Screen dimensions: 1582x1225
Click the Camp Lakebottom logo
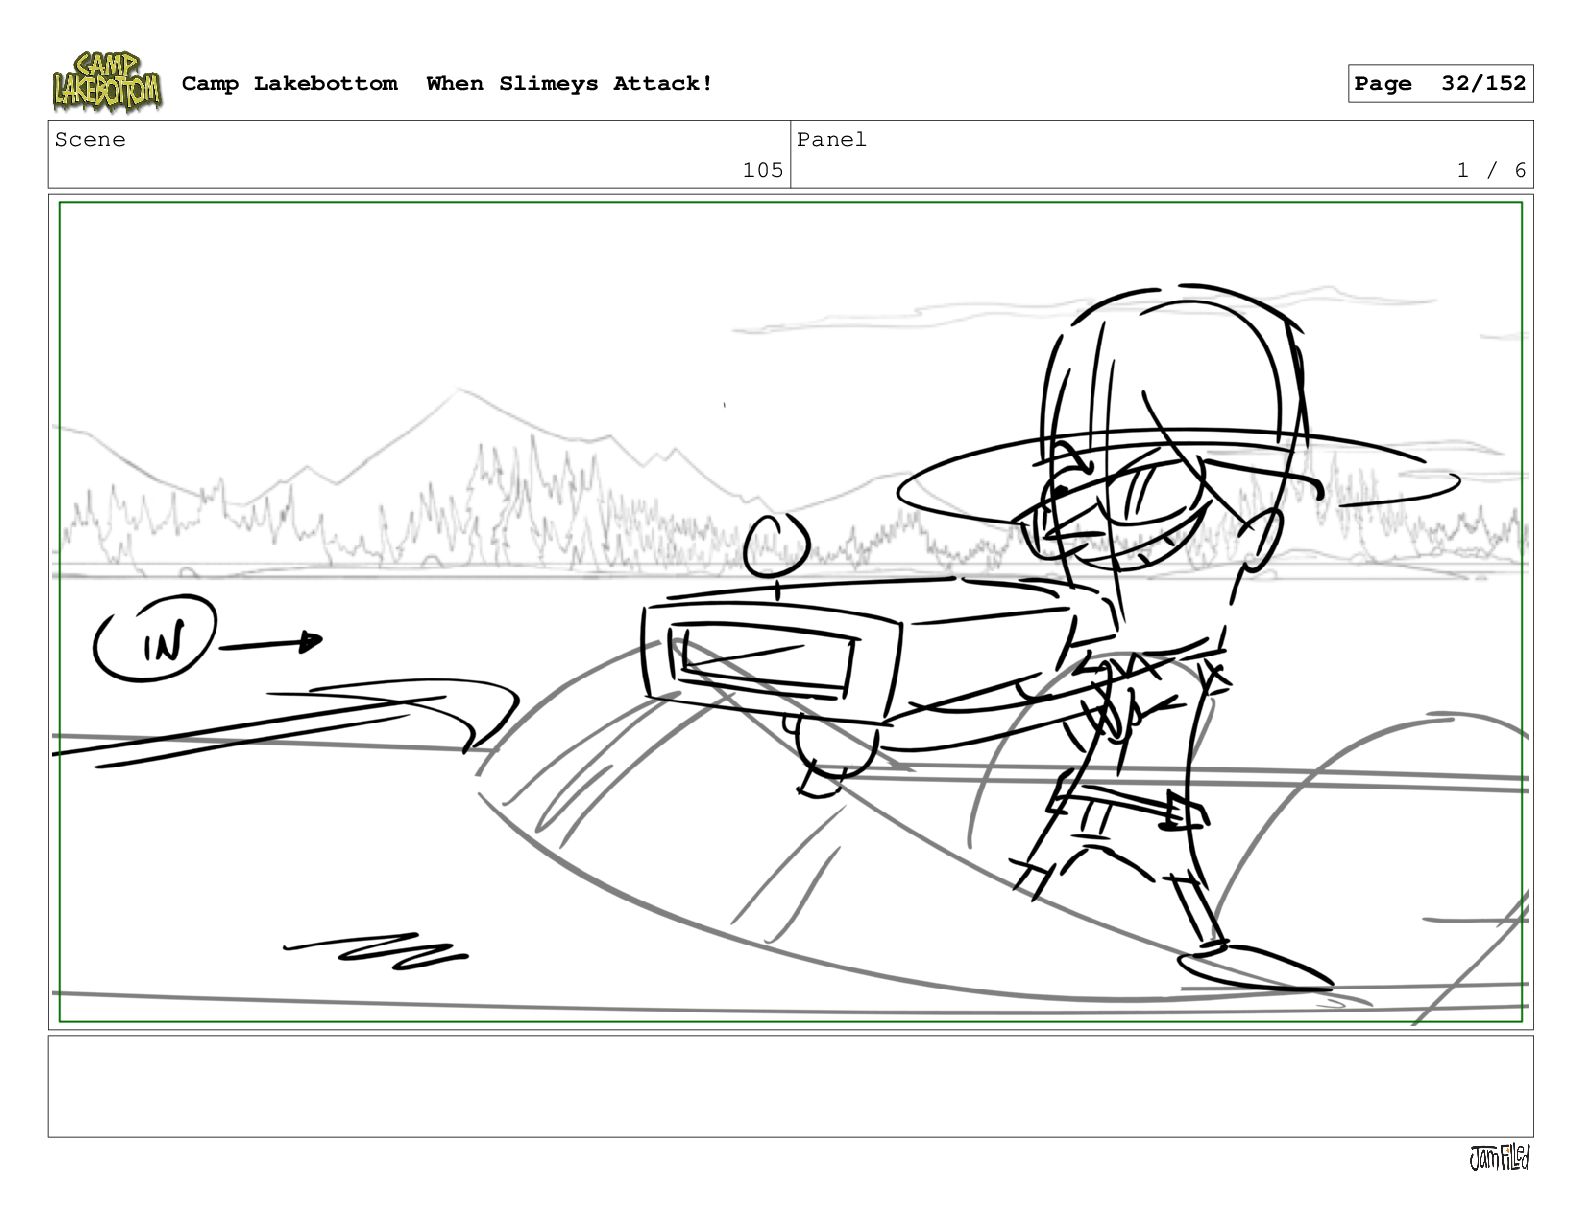tap(107, 82)
